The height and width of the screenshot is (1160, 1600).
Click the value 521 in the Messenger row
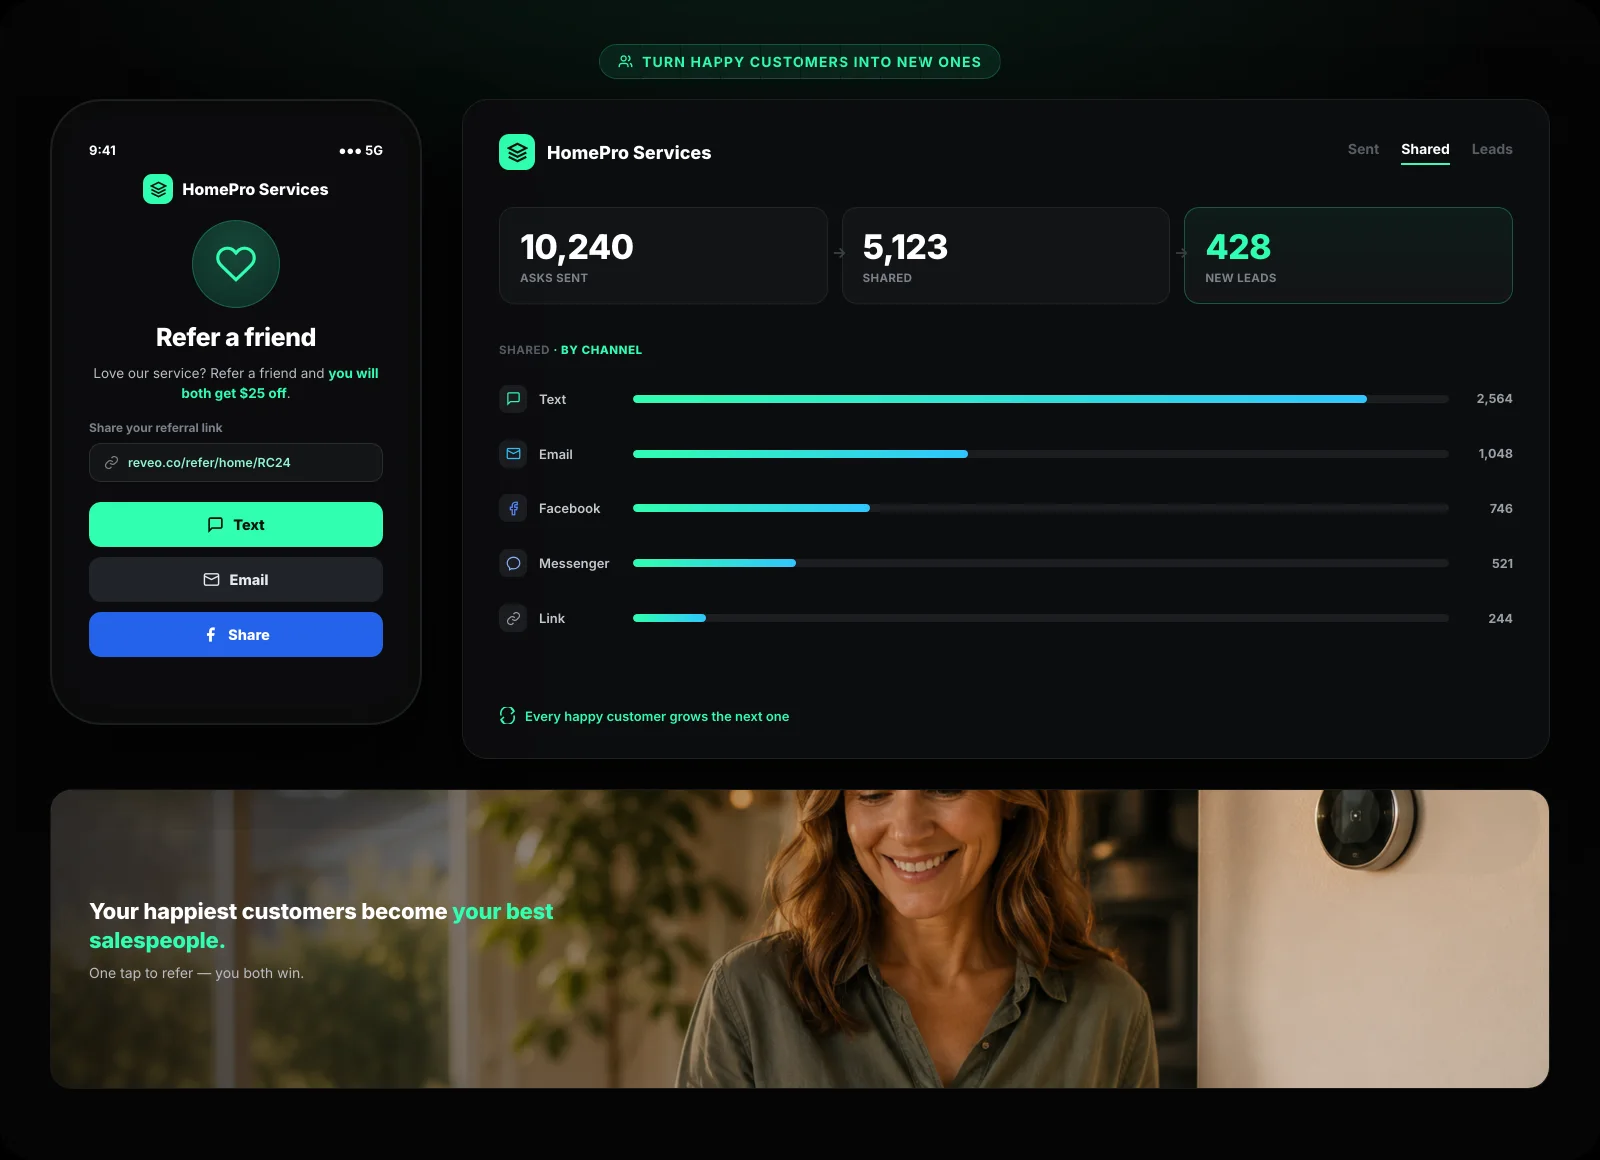1502,563
